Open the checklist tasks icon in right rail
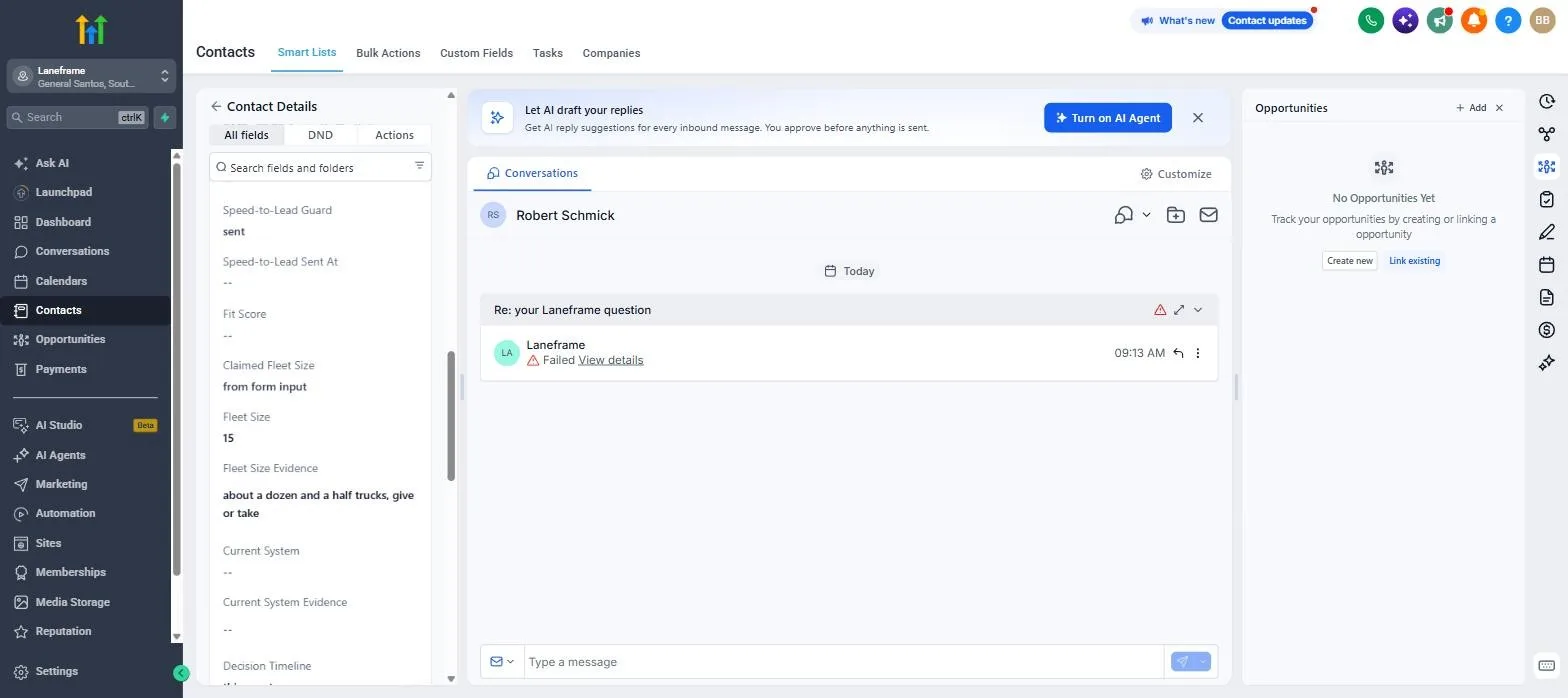The width and height of the screenshot is (1568, 698). tap(1547, 199)
